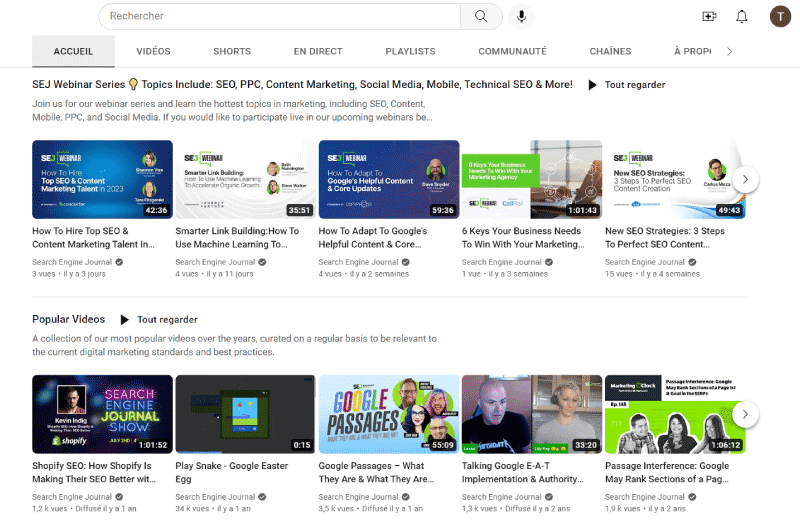Open thumbnail How To Hire Top SEO
This screenshot has height=530, width=800.
point(102,180)
